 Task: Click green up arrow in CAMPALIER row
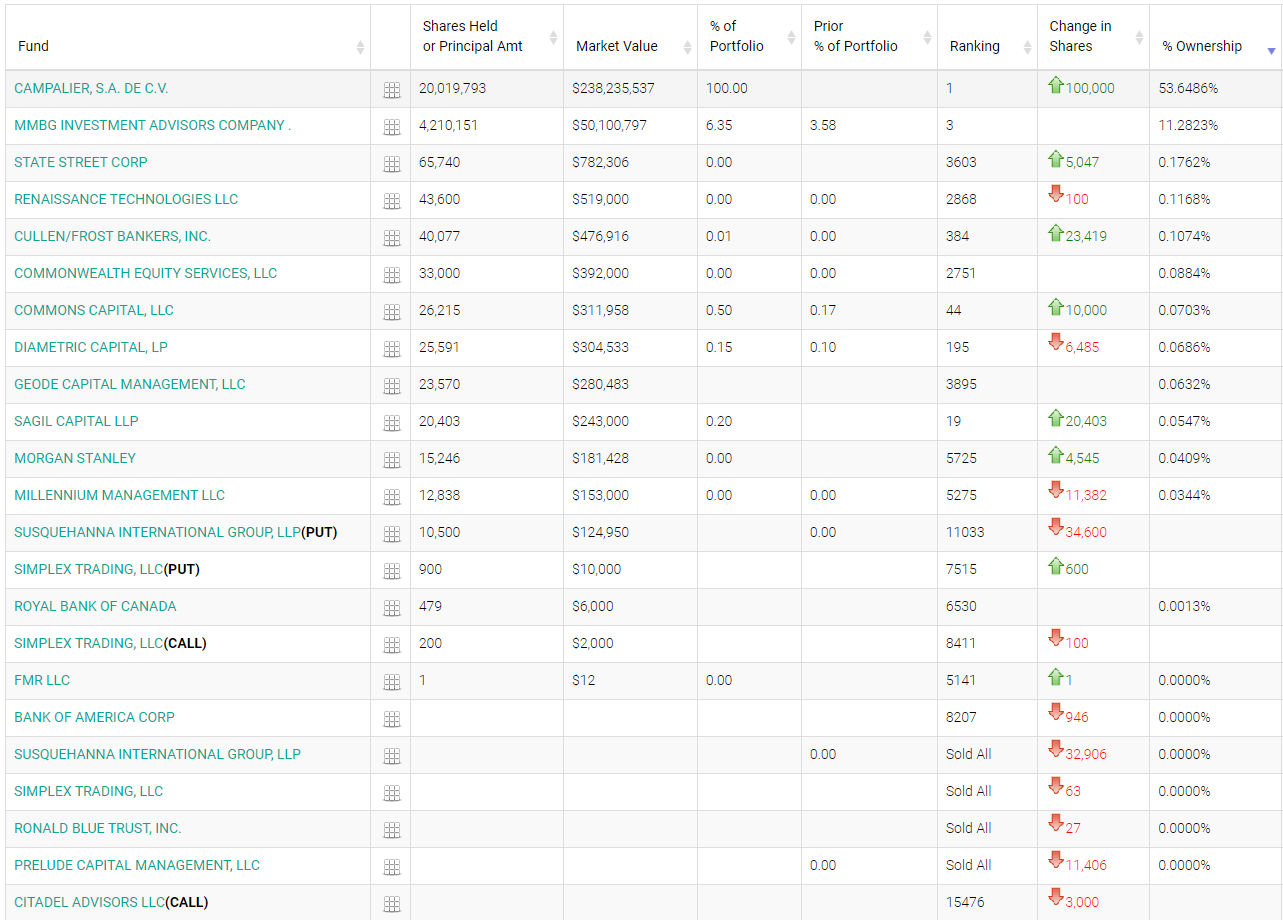pyautogui.click(x=1056, y=85)
